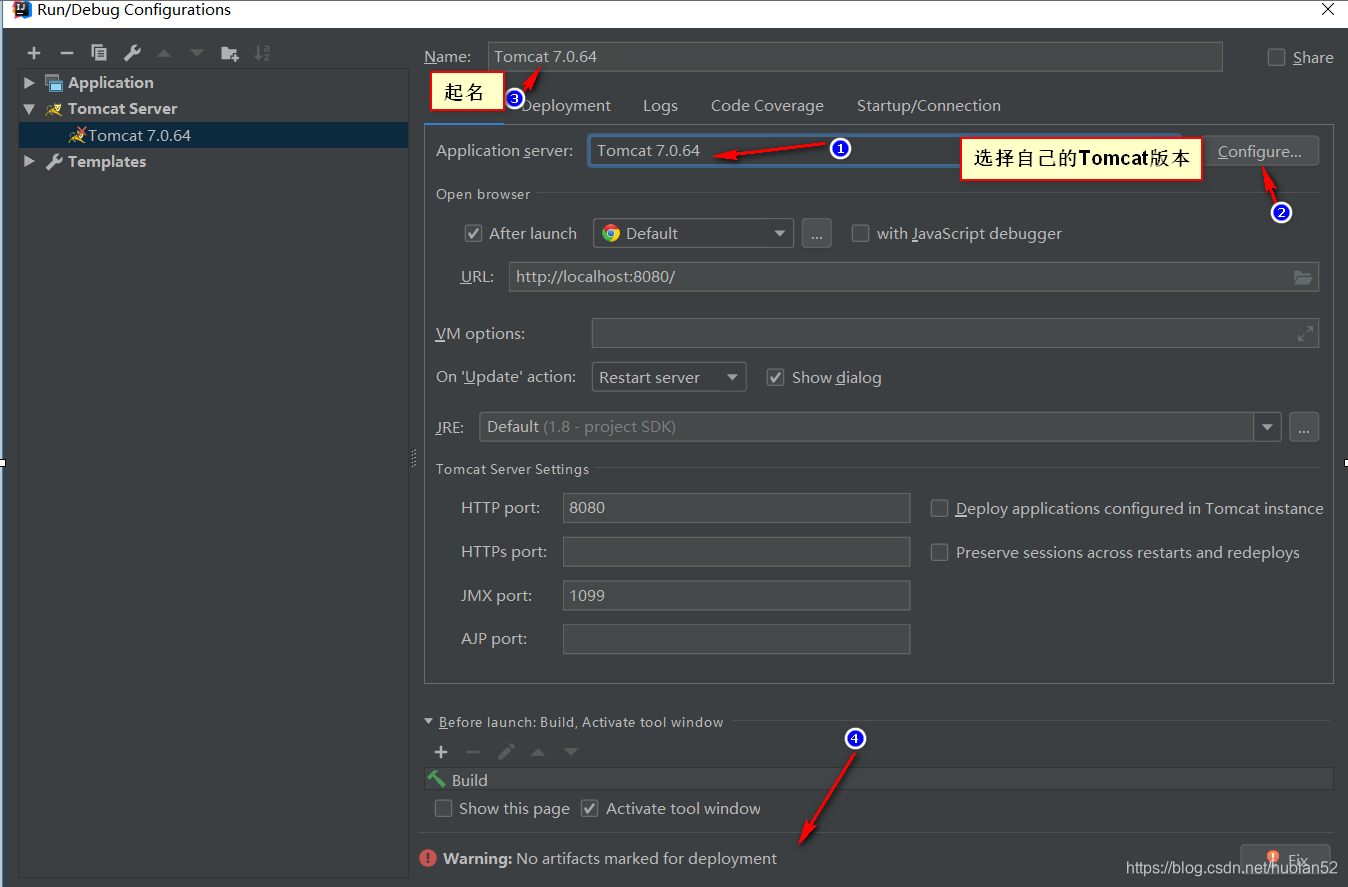
Task: Click the 'No artifacts marked for deployment' warning text
Action: point(646,859)
